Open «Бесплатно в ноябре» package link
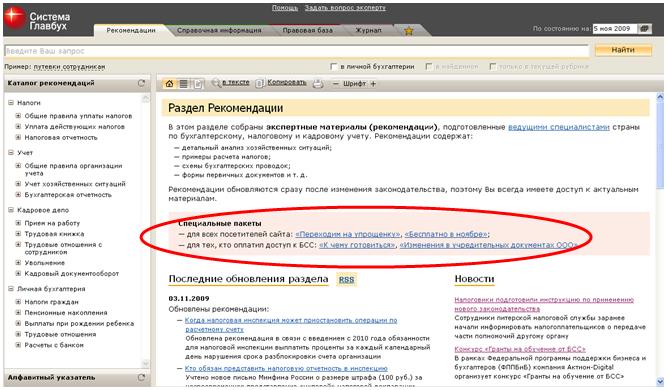 446,234
